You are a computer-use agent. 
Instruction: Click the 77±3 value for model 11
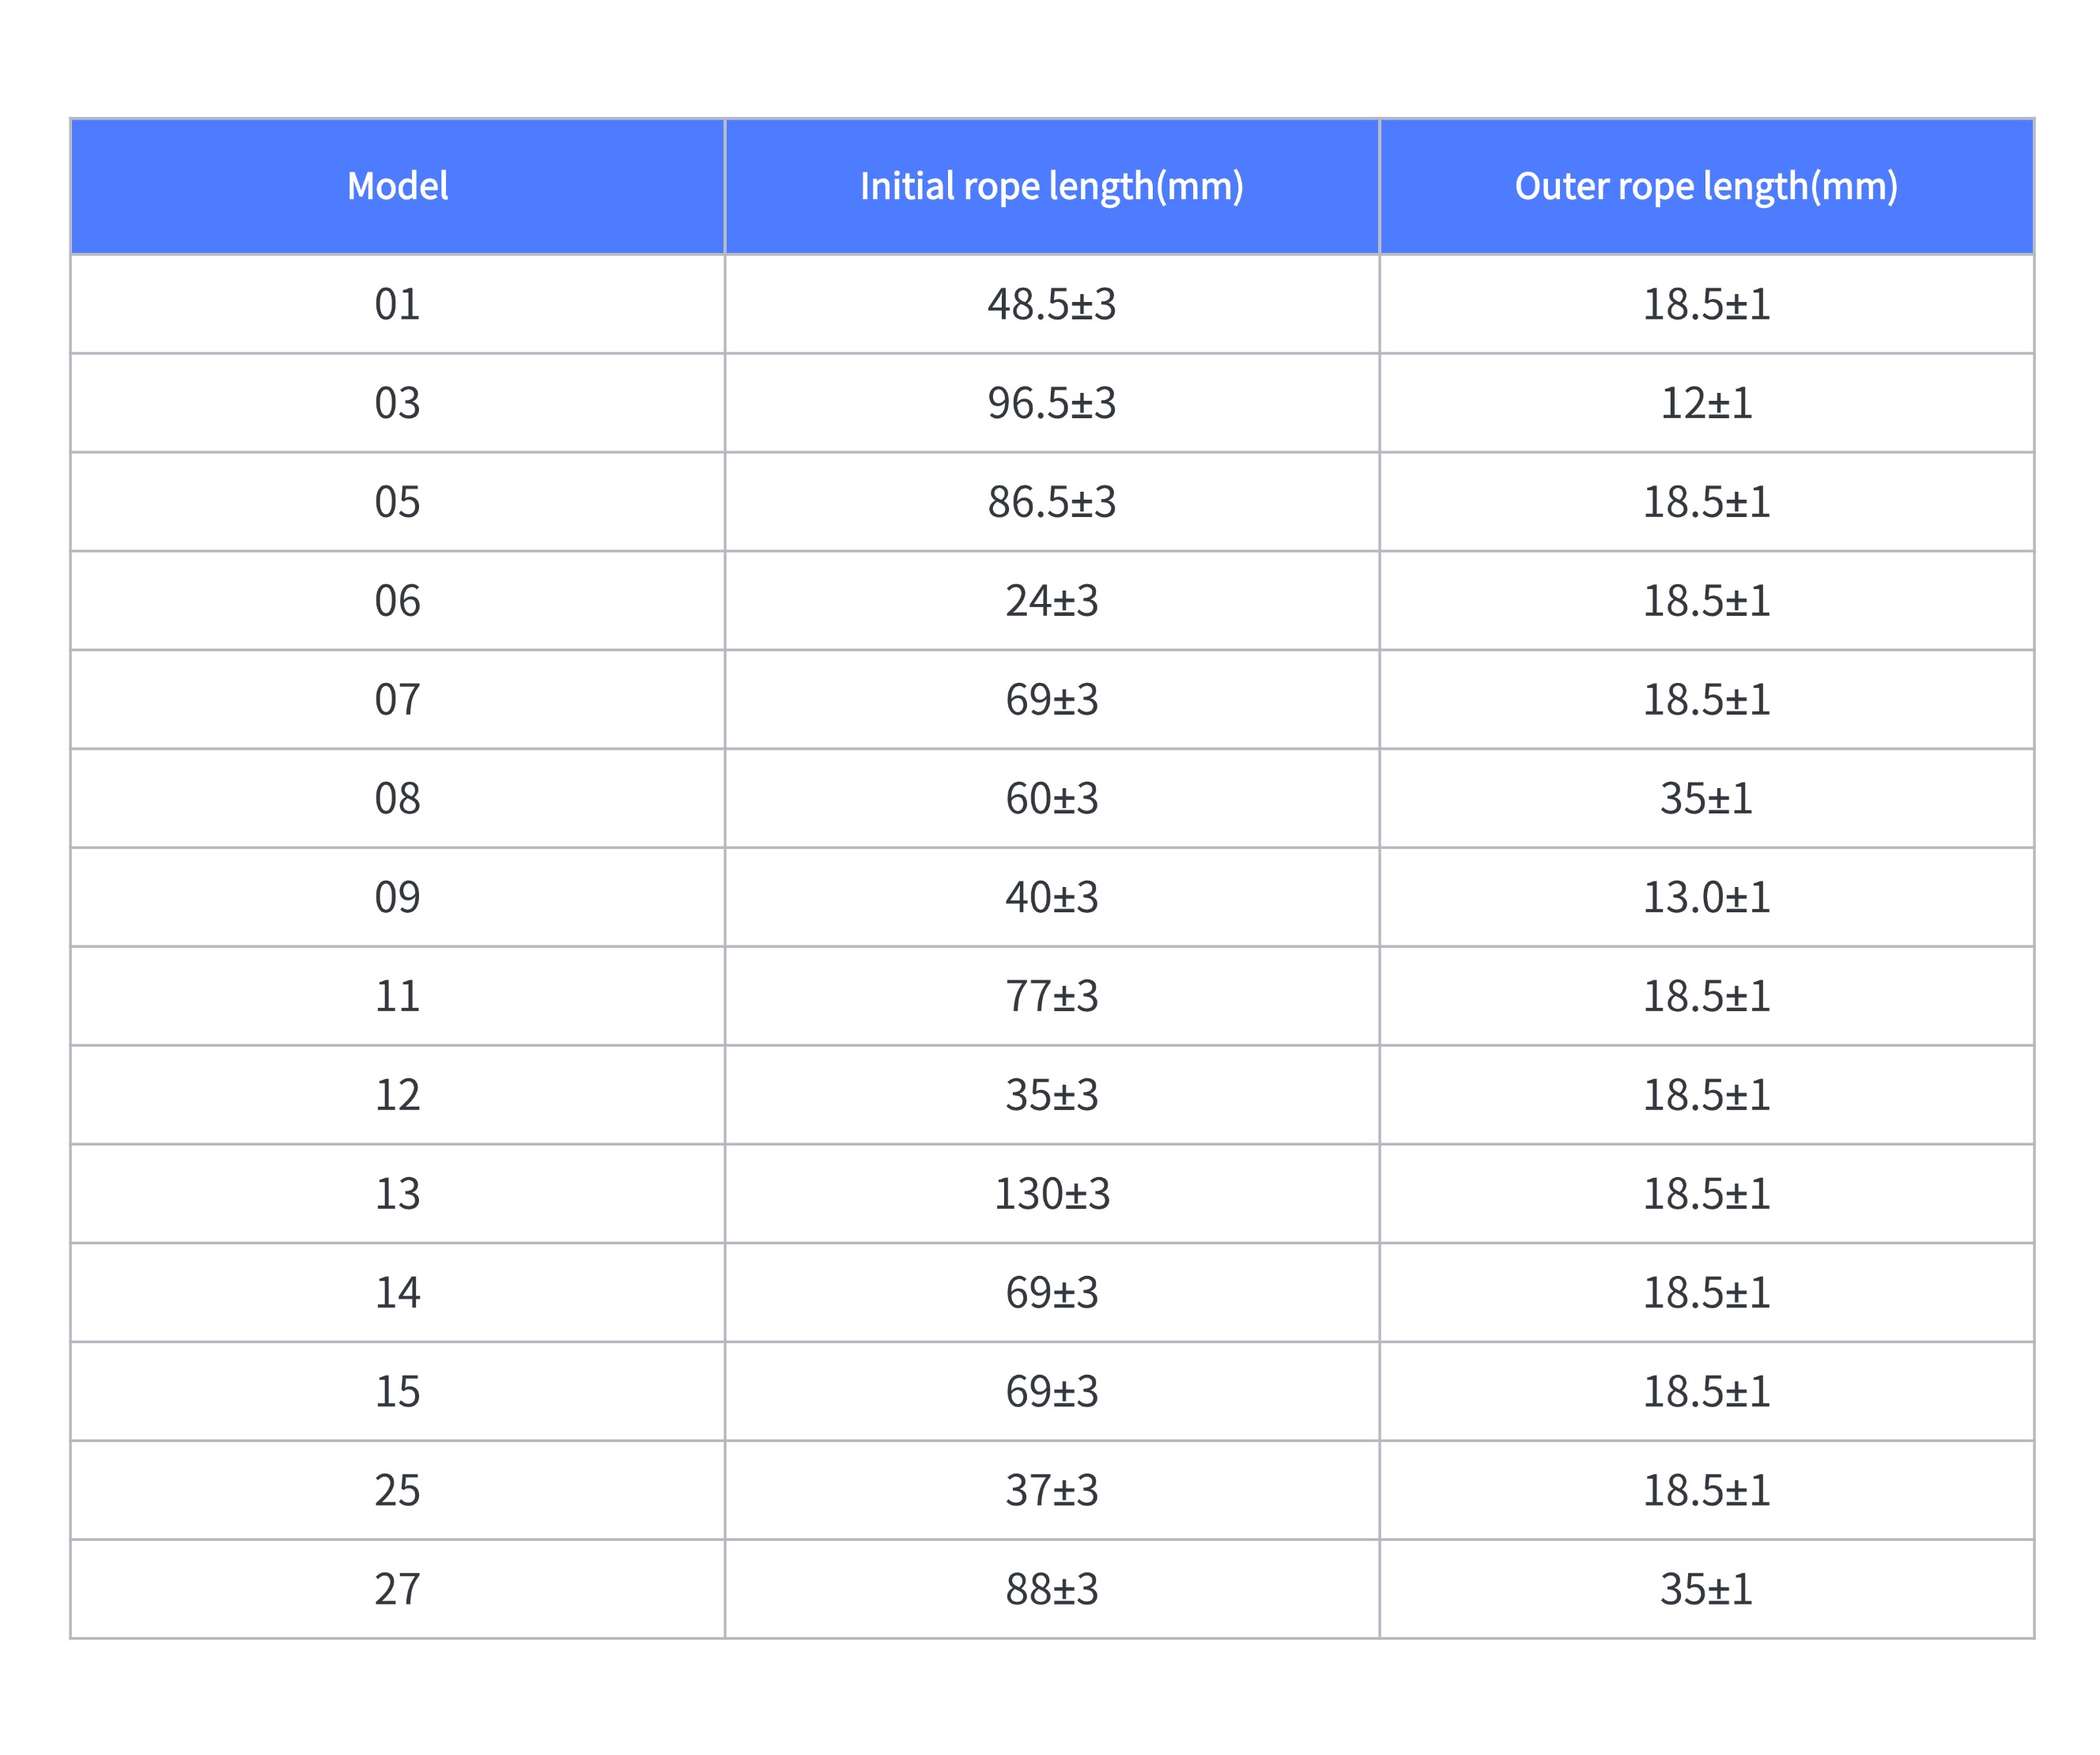coord(1052,996)
